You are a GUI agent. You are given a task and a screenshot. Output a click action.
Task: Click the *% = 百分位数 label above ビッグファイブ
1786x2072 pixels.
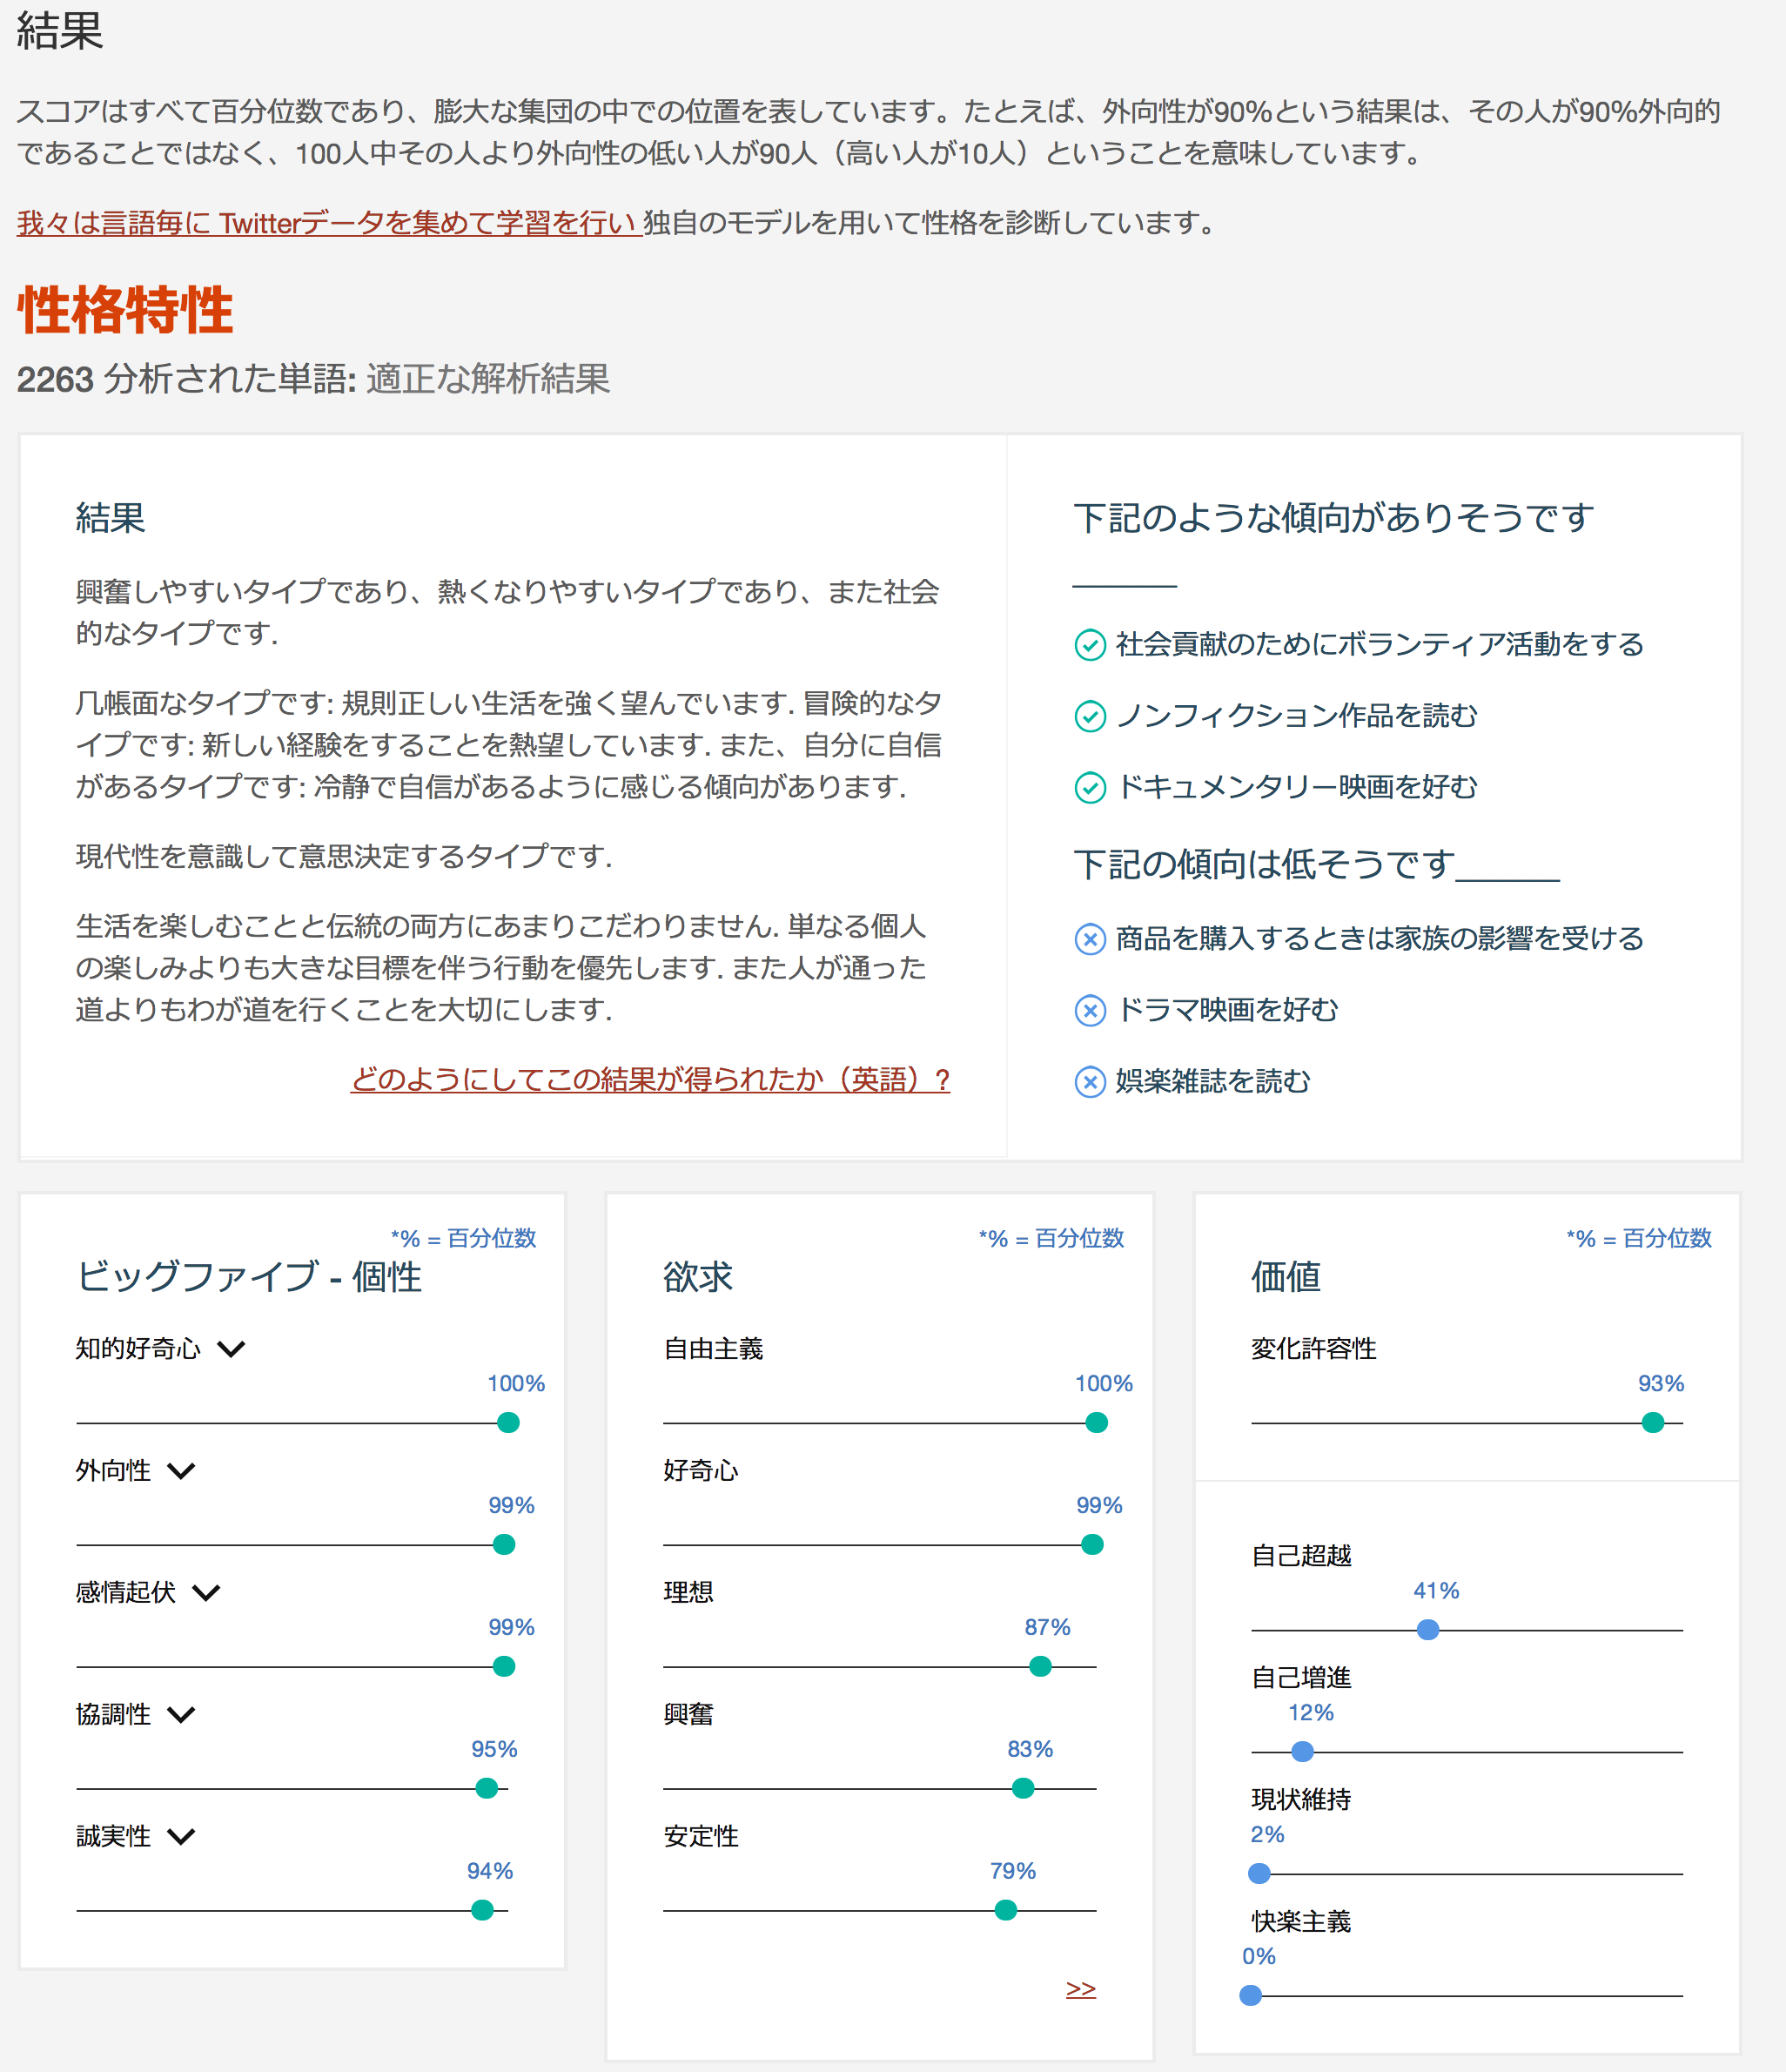(464, 1238)
